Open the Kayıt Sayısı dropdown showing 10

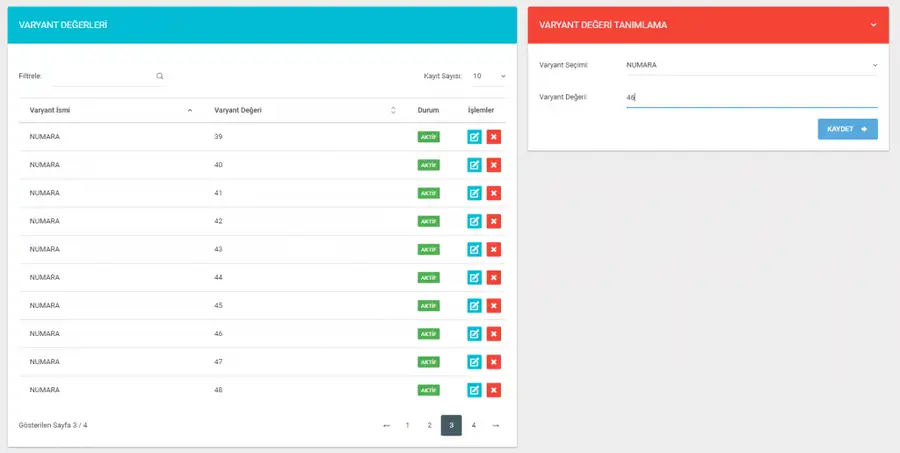pyautogui.click(x=488, y=76)
